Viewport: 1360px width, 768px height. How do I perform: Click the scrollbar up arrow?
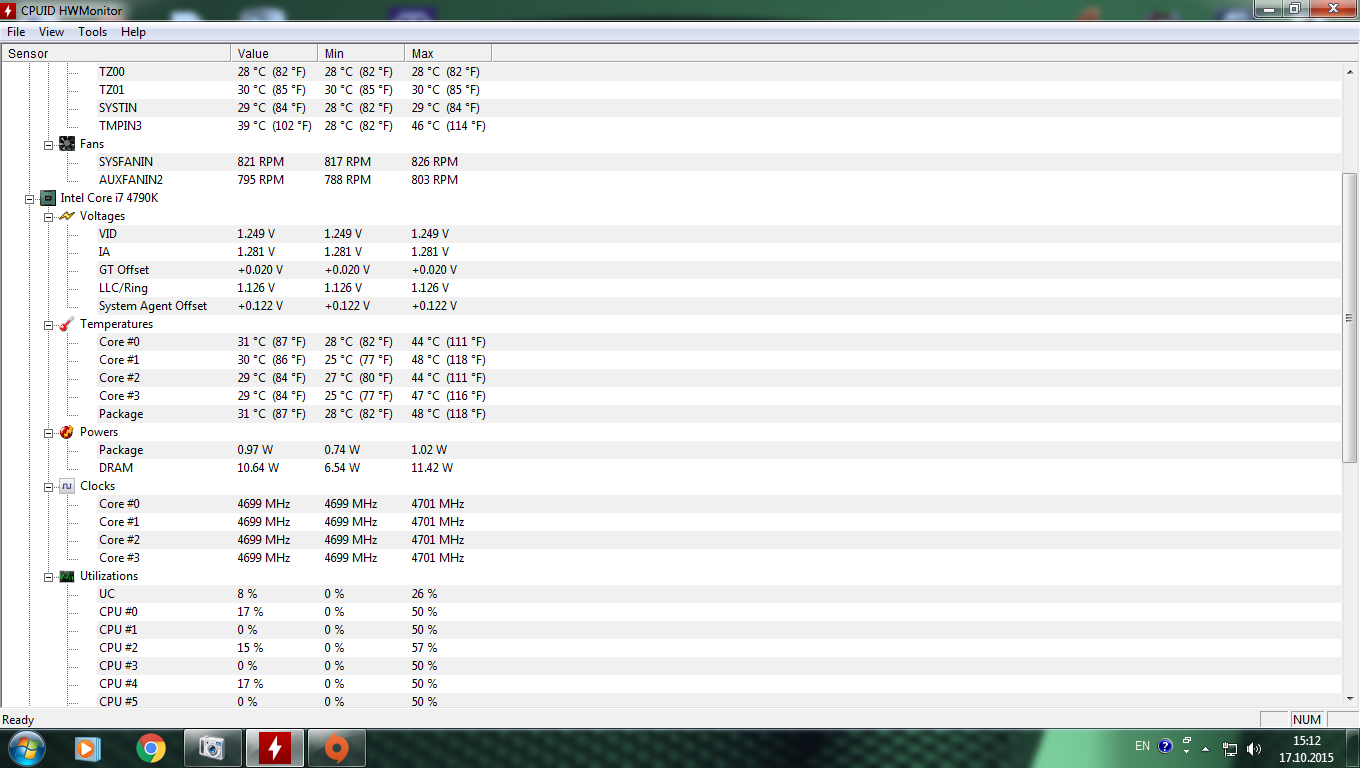[x=1349, y=72]
